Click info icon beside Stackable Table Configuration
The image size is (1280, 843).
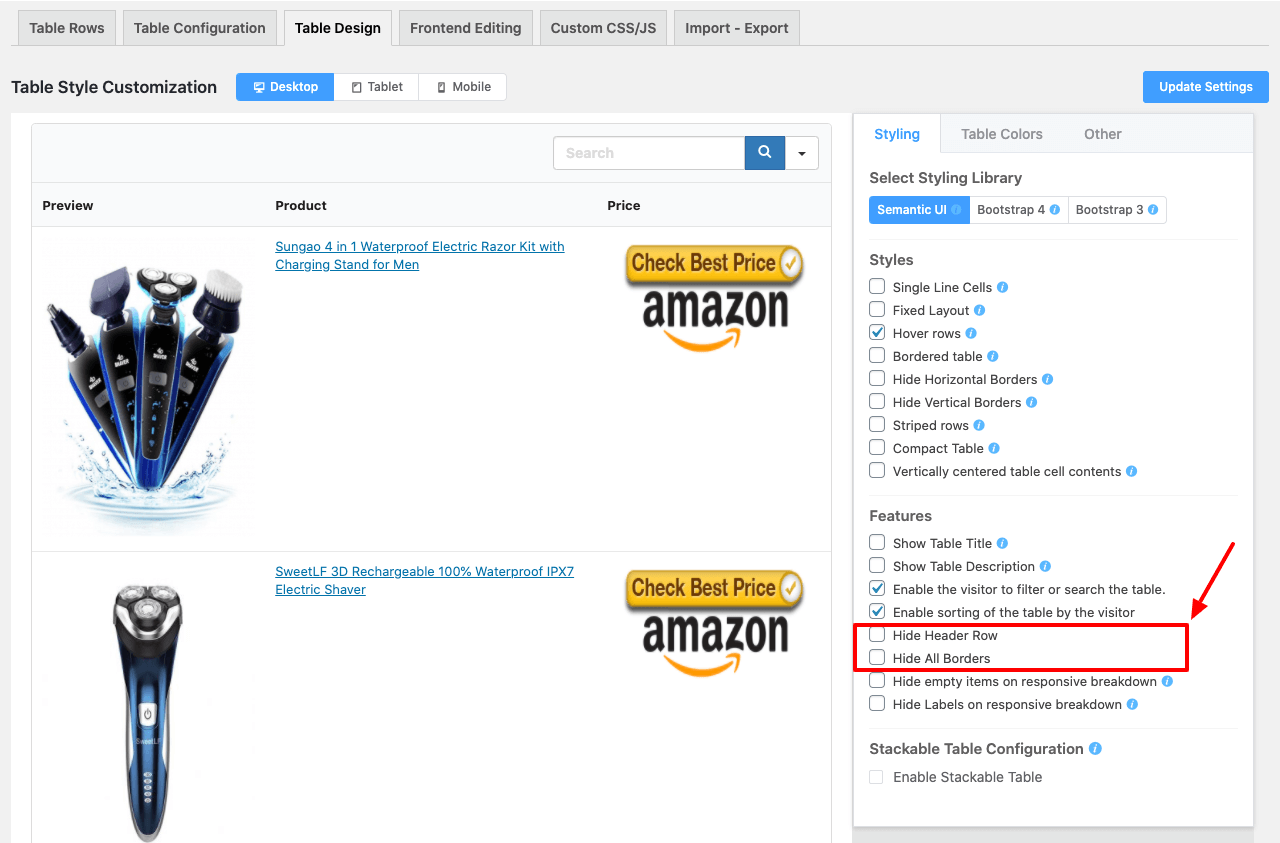pos(1095,748)
